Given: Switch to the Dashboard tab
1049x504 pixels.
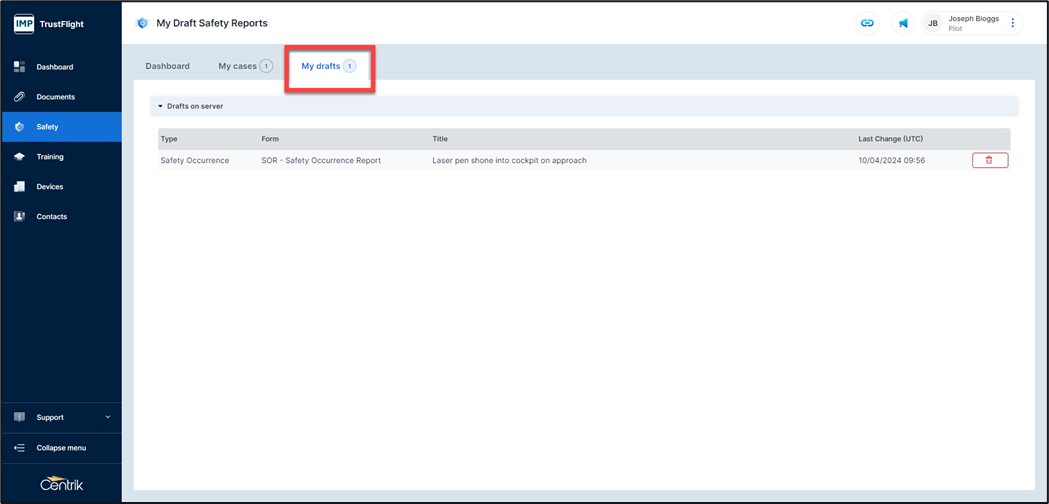Looking at the screenshot, I should [167, 66].
